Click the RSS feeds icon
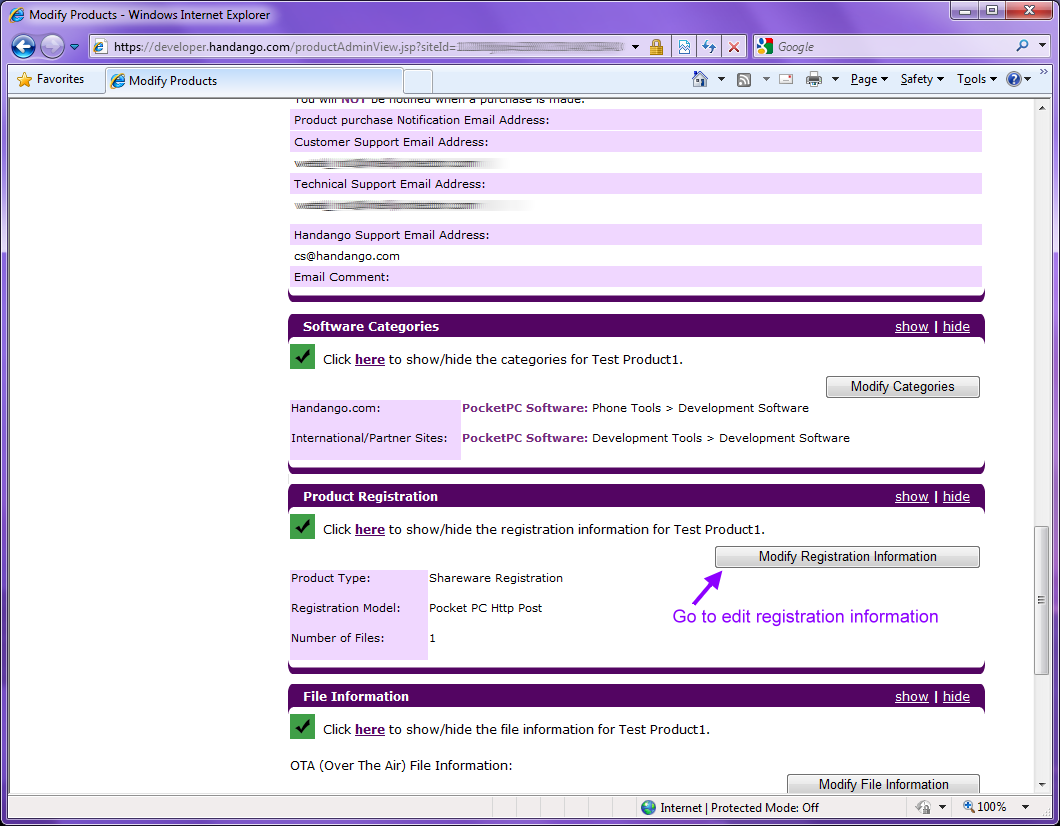 click(744, 79)
